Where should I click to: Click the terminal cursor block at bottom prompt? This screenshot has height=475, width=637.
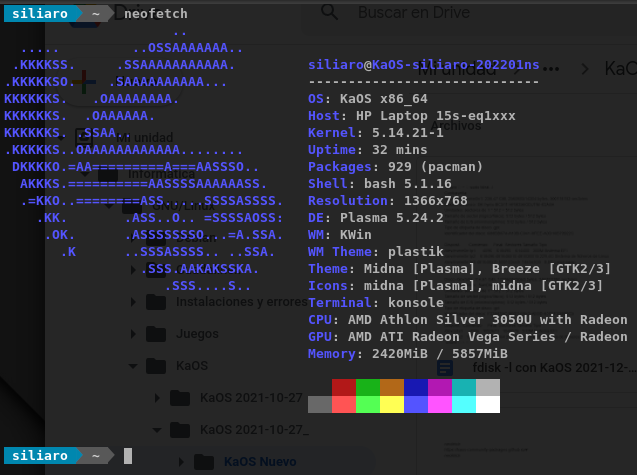128,456
